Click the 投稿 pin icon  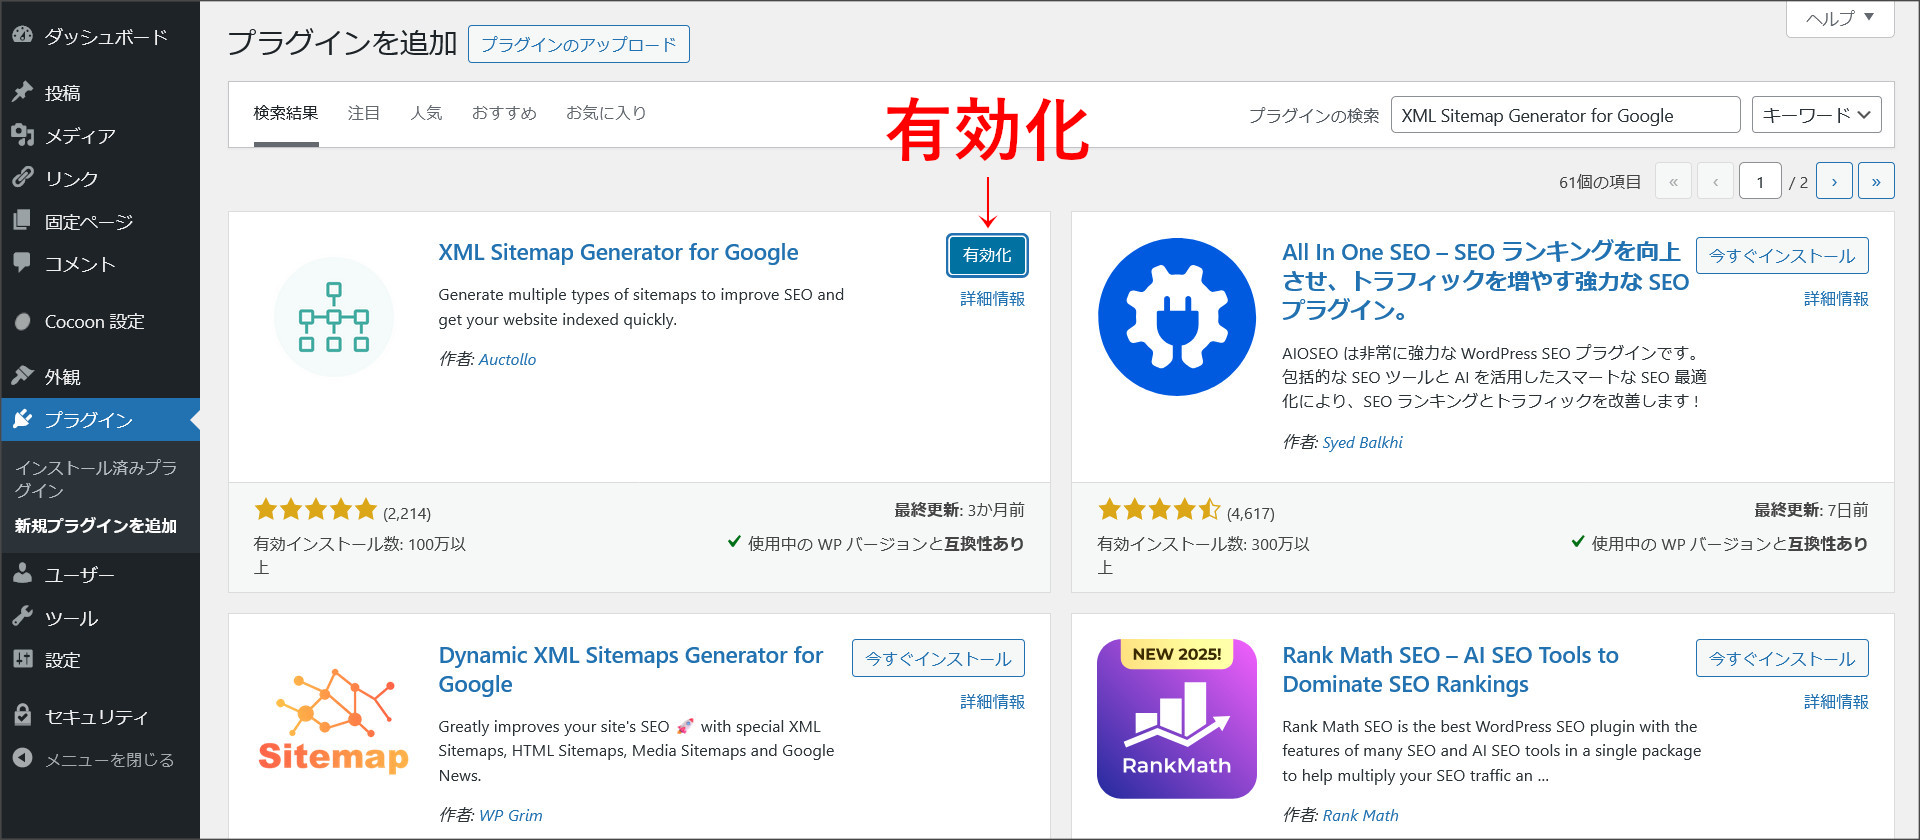tap(22, 92)
